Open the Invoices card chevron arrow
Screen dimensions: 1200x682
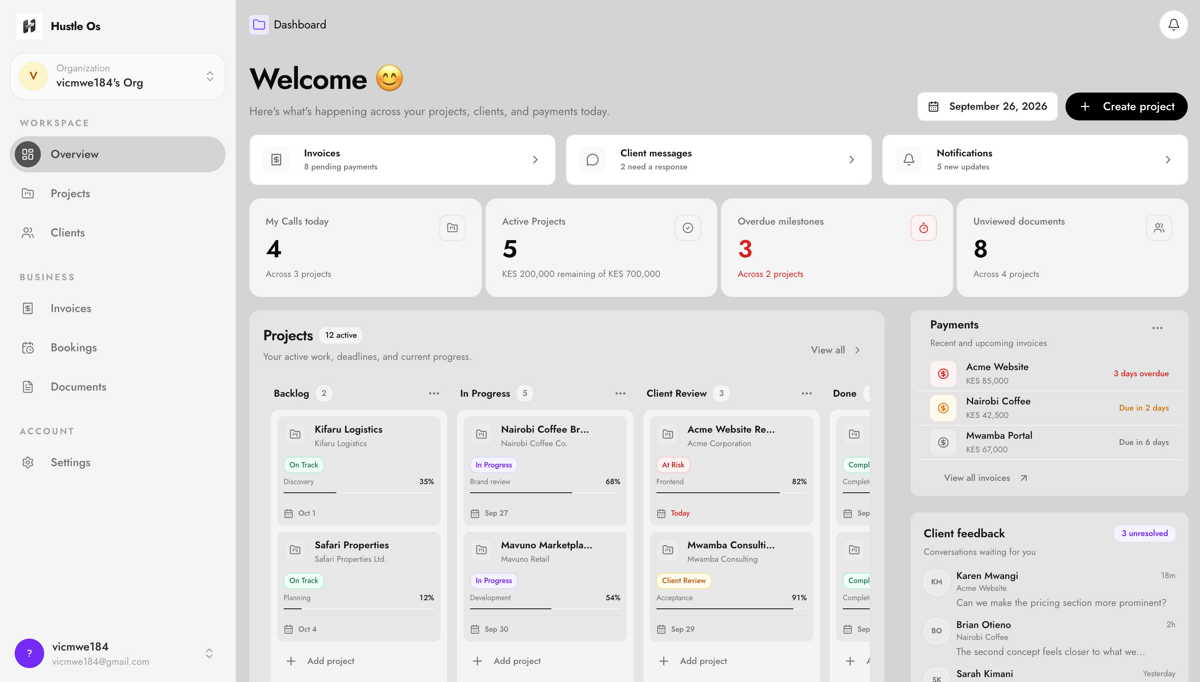pos(535,160)
